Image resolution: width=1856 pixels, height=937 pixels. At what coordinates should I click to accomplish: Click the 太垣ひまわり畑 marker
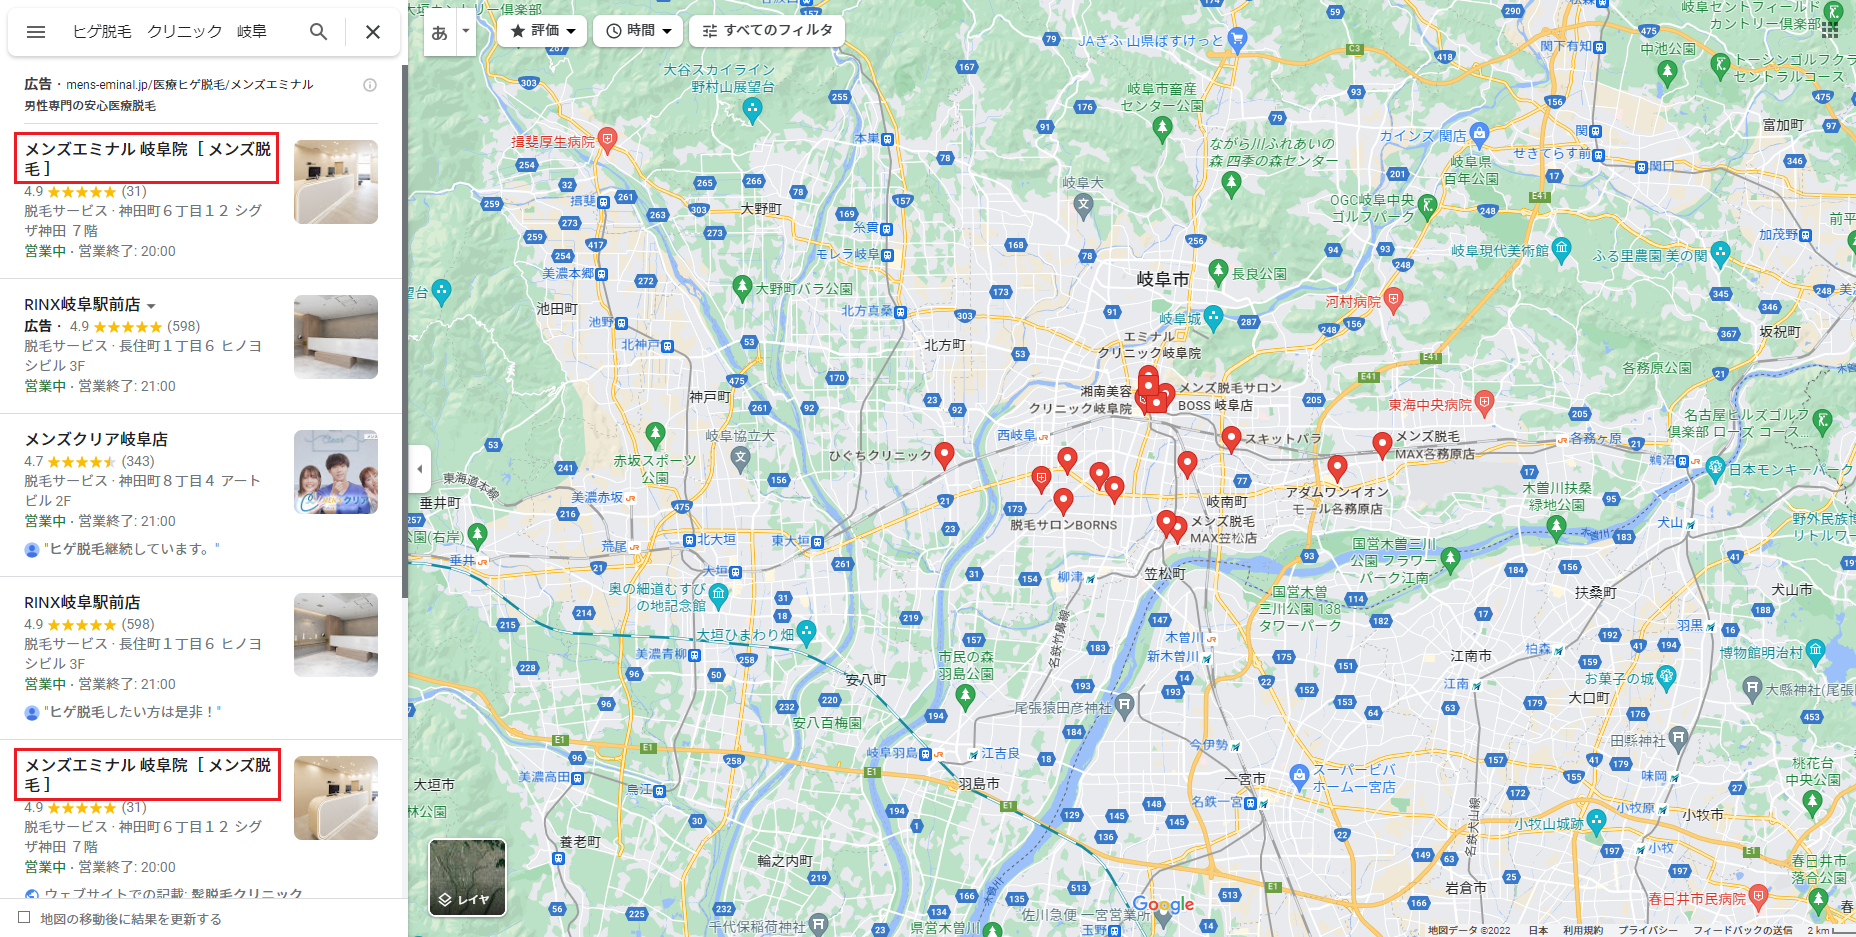tap(807, 632)
